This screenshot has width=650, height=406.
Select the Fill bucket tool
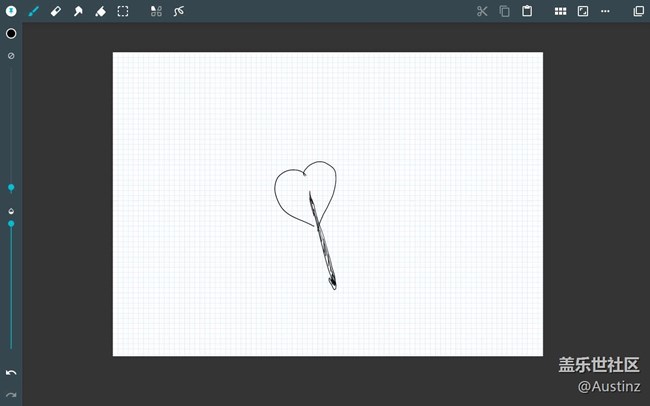point(100,11)
